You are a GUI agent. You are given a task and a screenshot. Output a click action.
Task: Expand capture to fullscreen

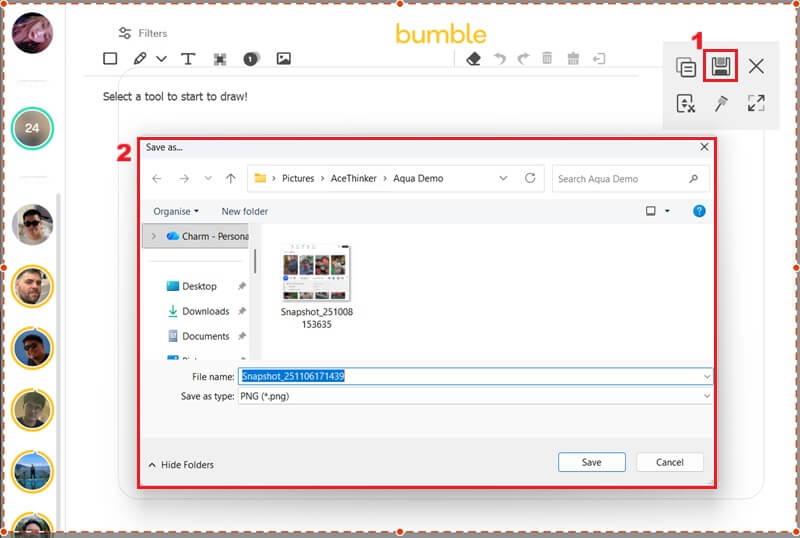756,103
